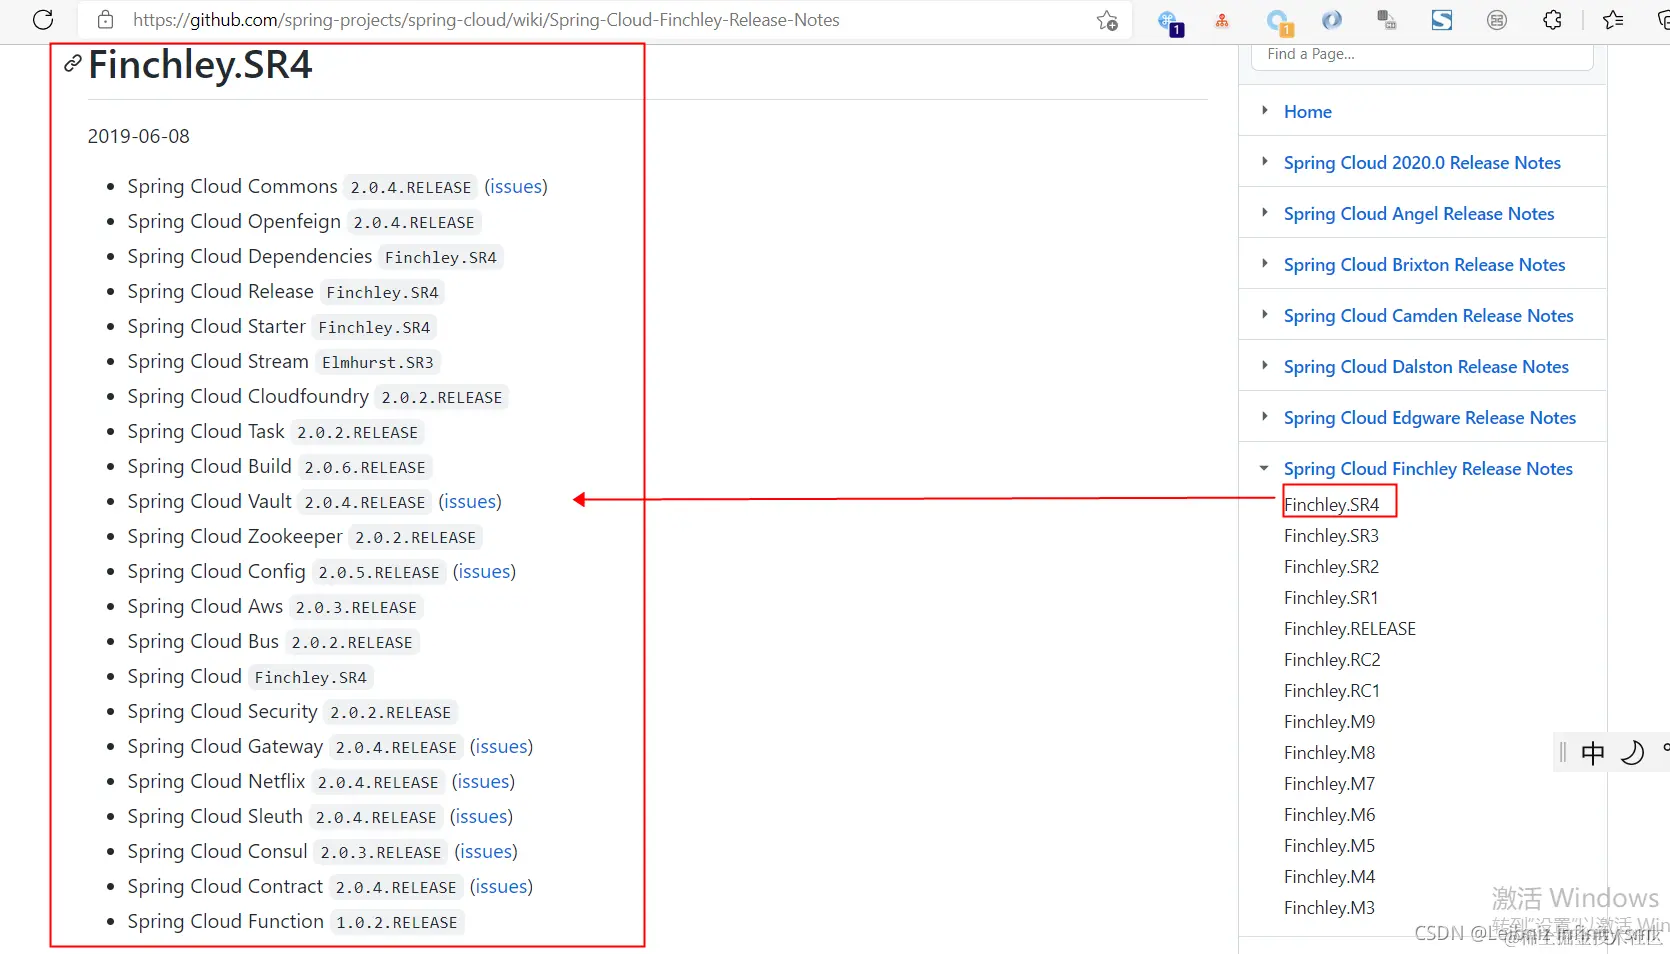The height and width of the screenshot is (954, 1670).
Task: Open the gray devices extension icon
Action: click(x=1386, y=20)
